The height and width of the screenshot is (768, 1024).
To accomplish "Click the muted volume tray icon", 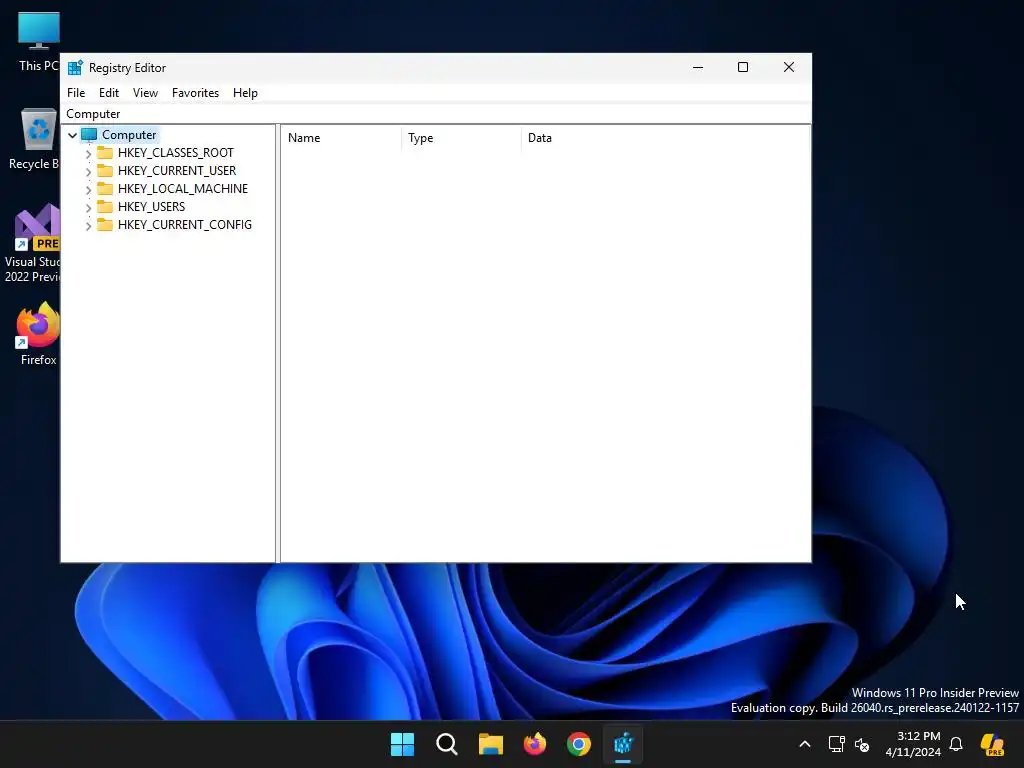I will (x=862, y=744).
